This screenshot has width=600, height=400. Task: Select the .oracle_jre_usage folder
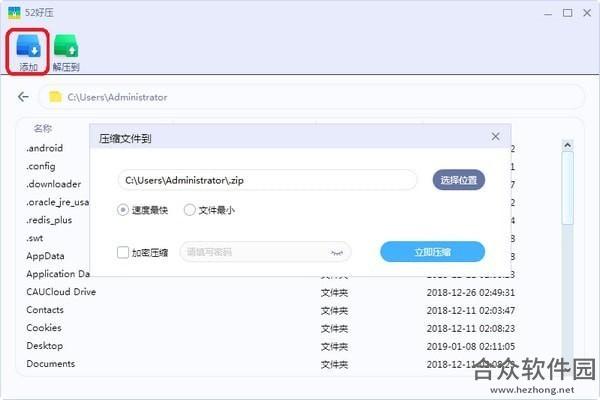57,202
